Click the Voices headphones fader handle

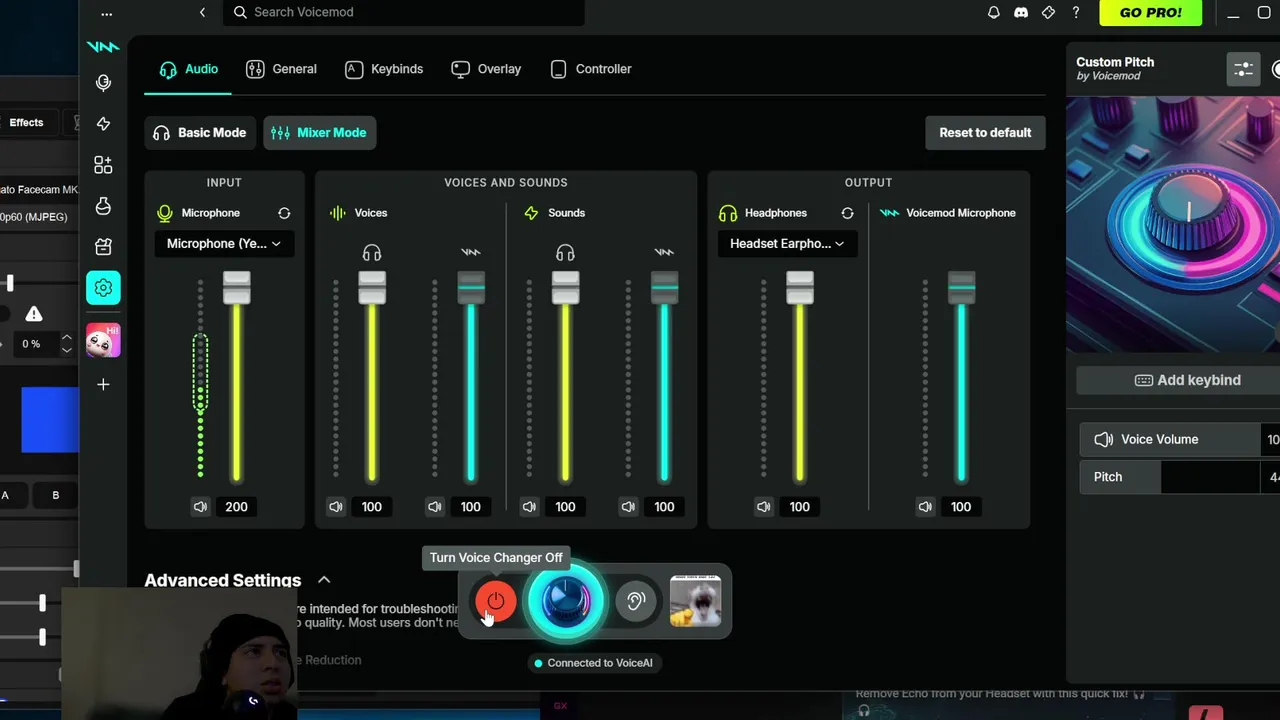tap(372, 287)
